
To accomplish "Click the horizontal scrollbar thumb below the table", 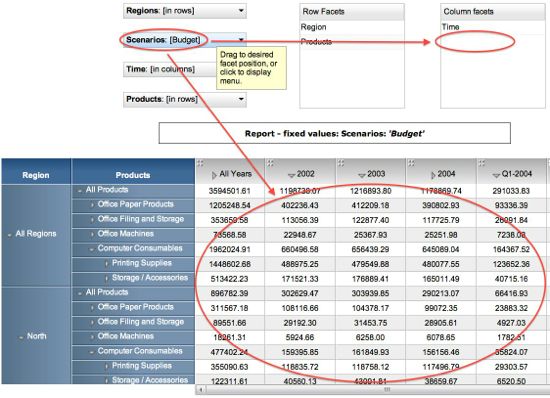I will tap(387, 390).
